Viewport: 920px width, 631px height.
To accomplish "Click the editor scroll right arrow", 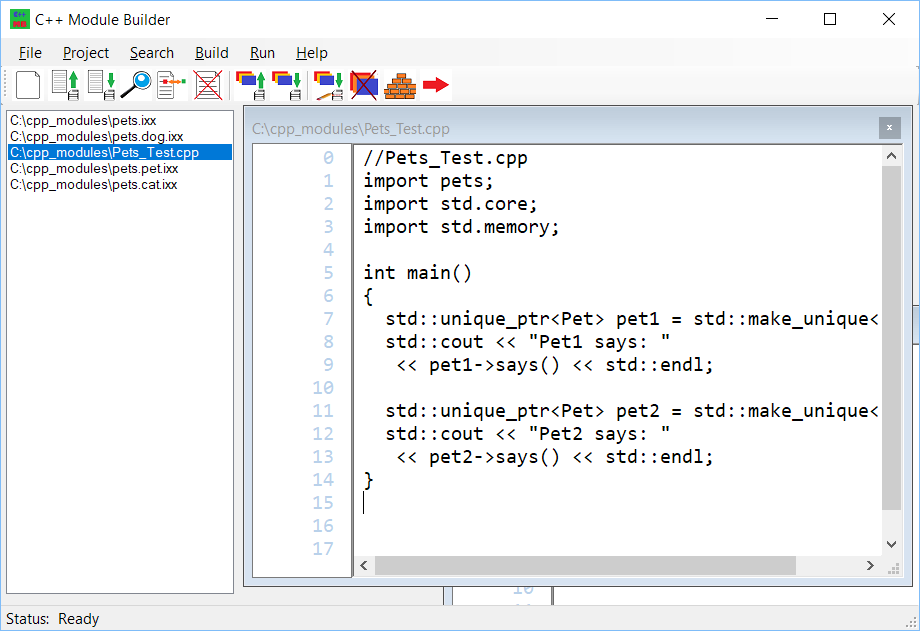I will 870,565.
